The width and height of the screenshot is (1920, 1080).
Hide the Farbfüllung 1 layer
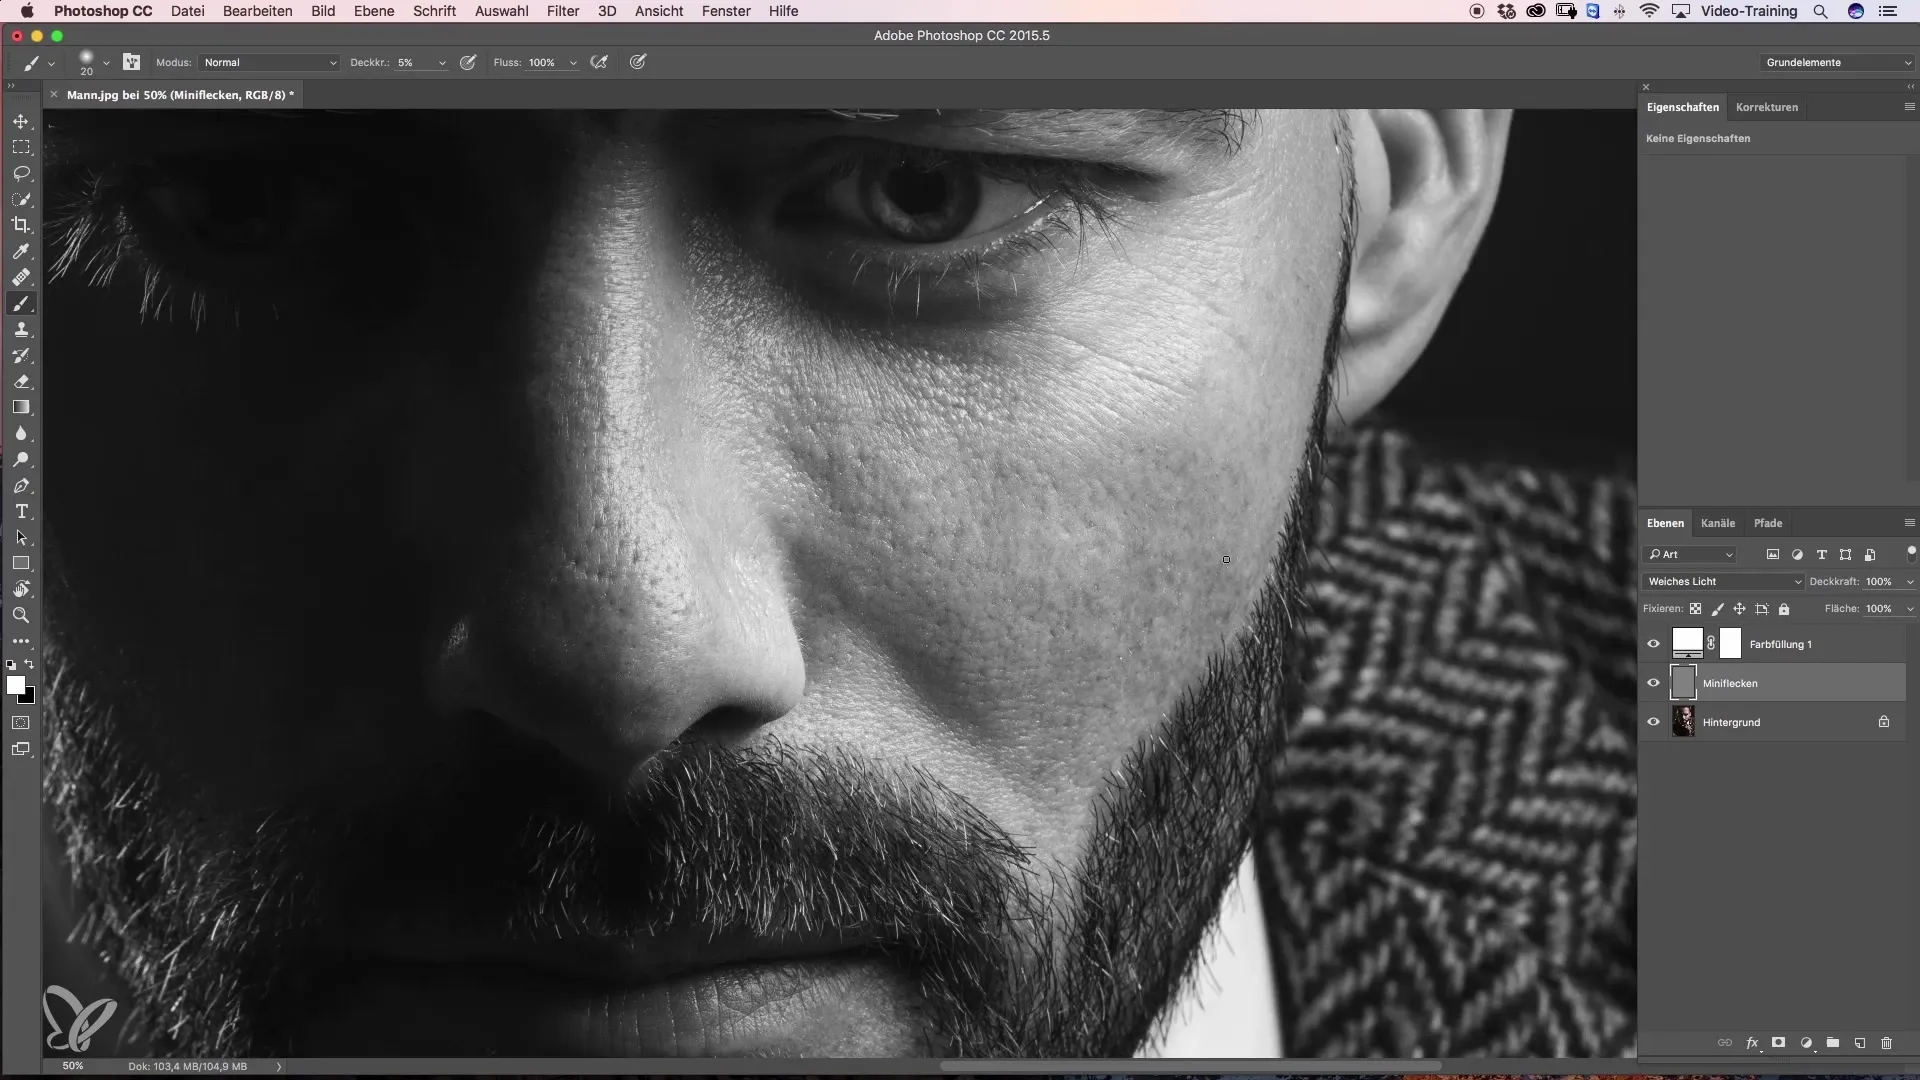(x=1653, y=644)
